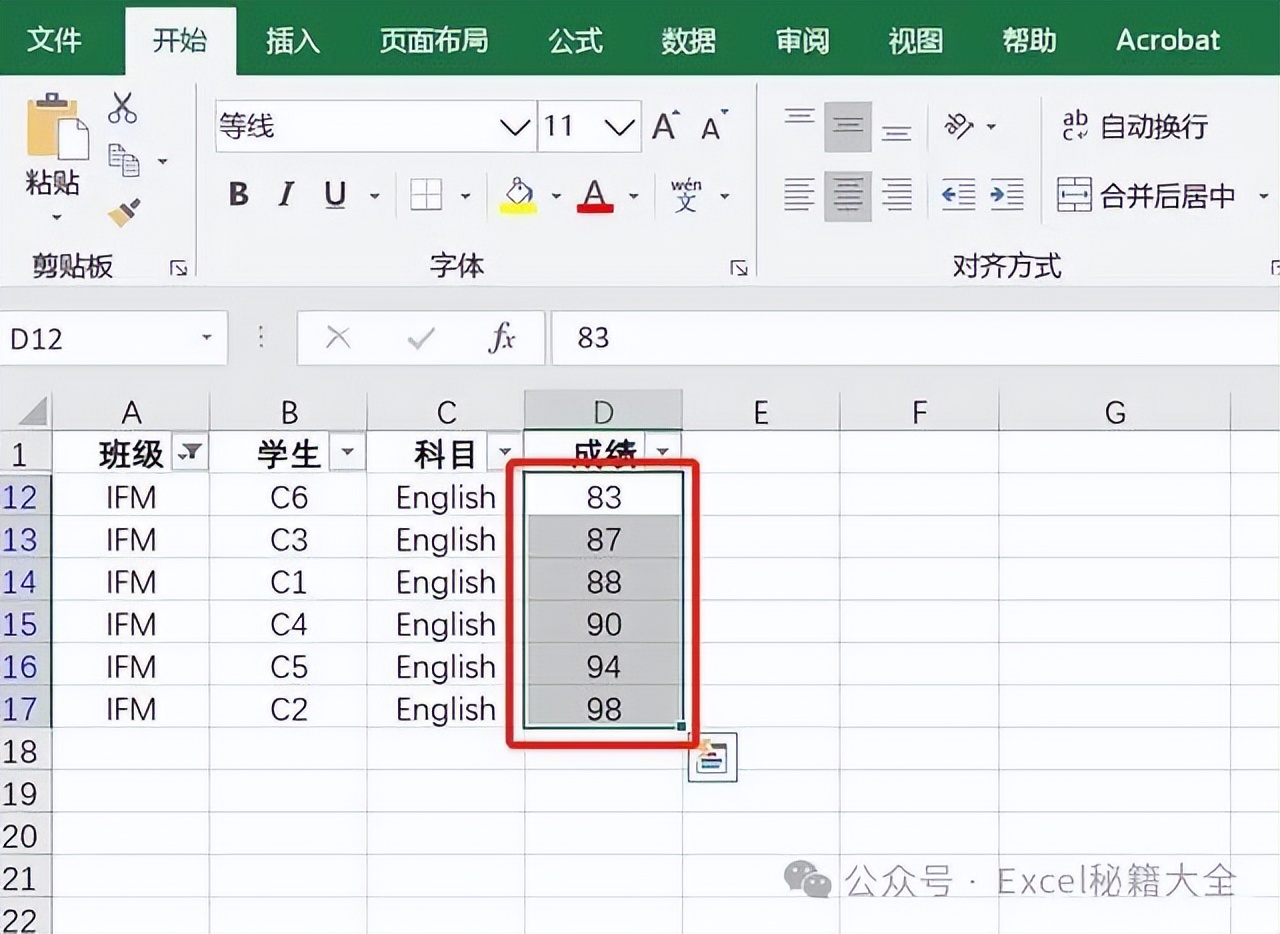Open underline style dropdown arrow
The height and width of the screenshot is (934, 1280).
375,196
